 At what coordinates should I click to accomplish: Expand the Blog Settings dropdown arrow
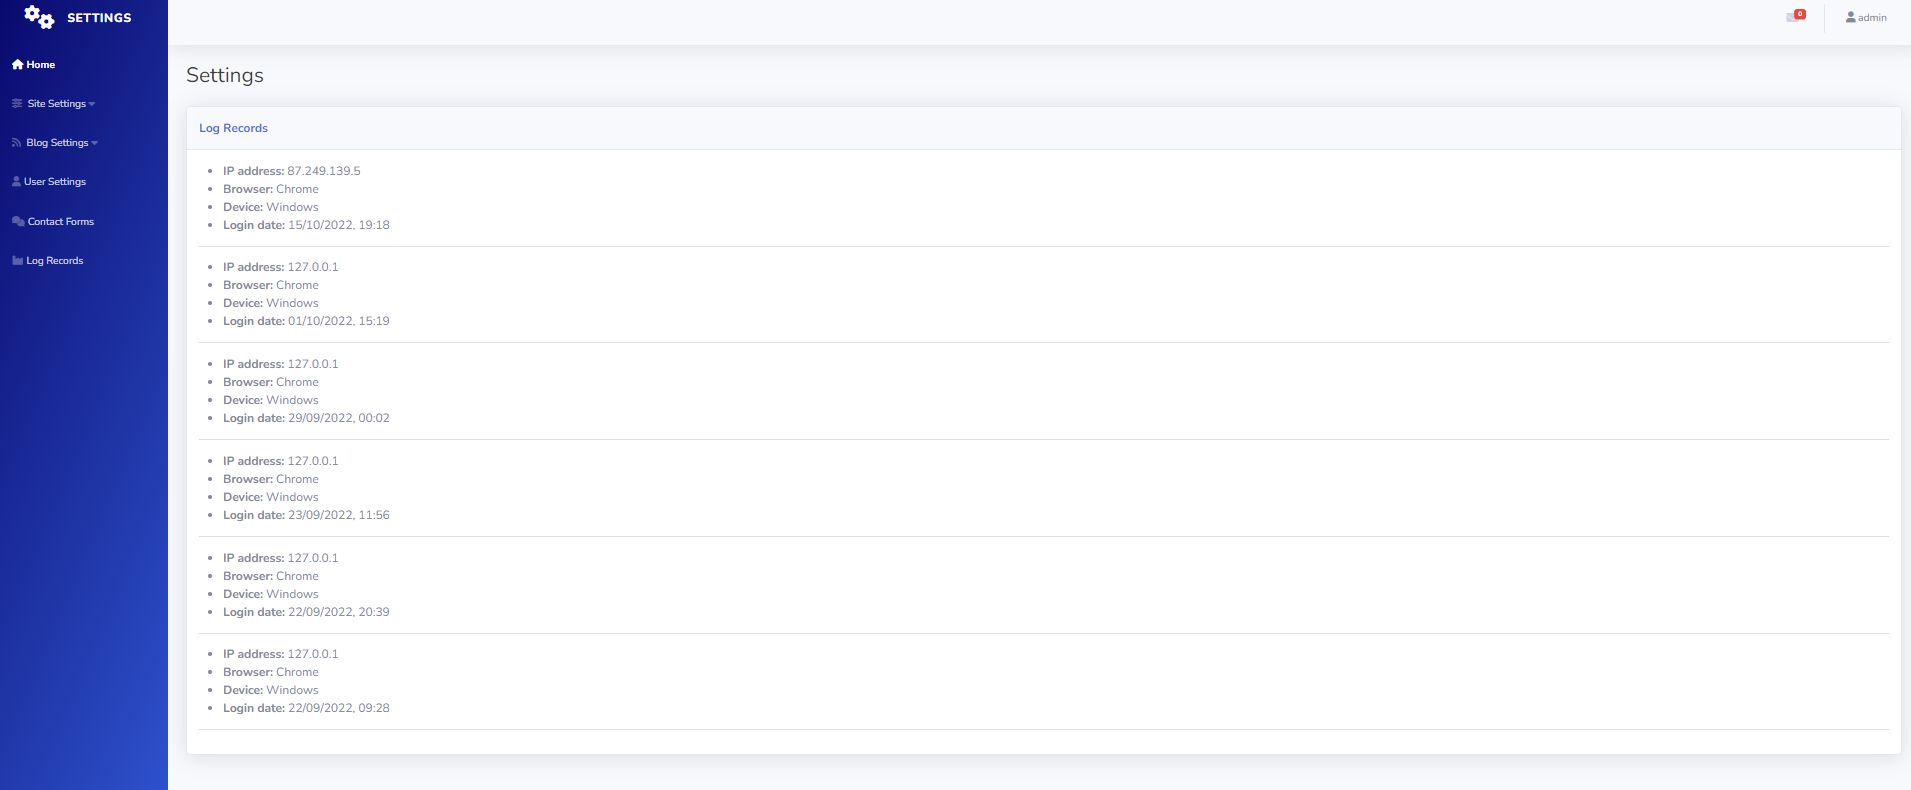pyautogui.click(x=95, y=143)
